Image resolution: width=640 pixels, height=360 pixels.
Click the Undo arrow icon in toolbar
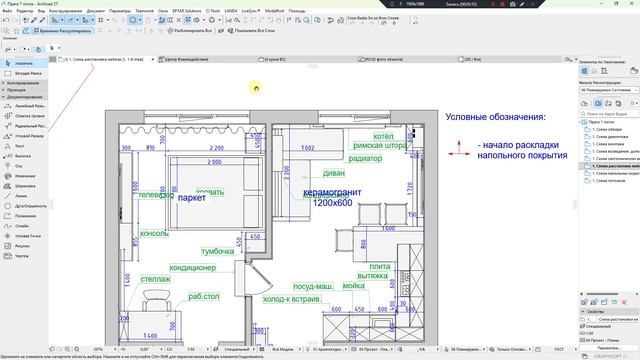pyautogui.click(x=6, y=20)
